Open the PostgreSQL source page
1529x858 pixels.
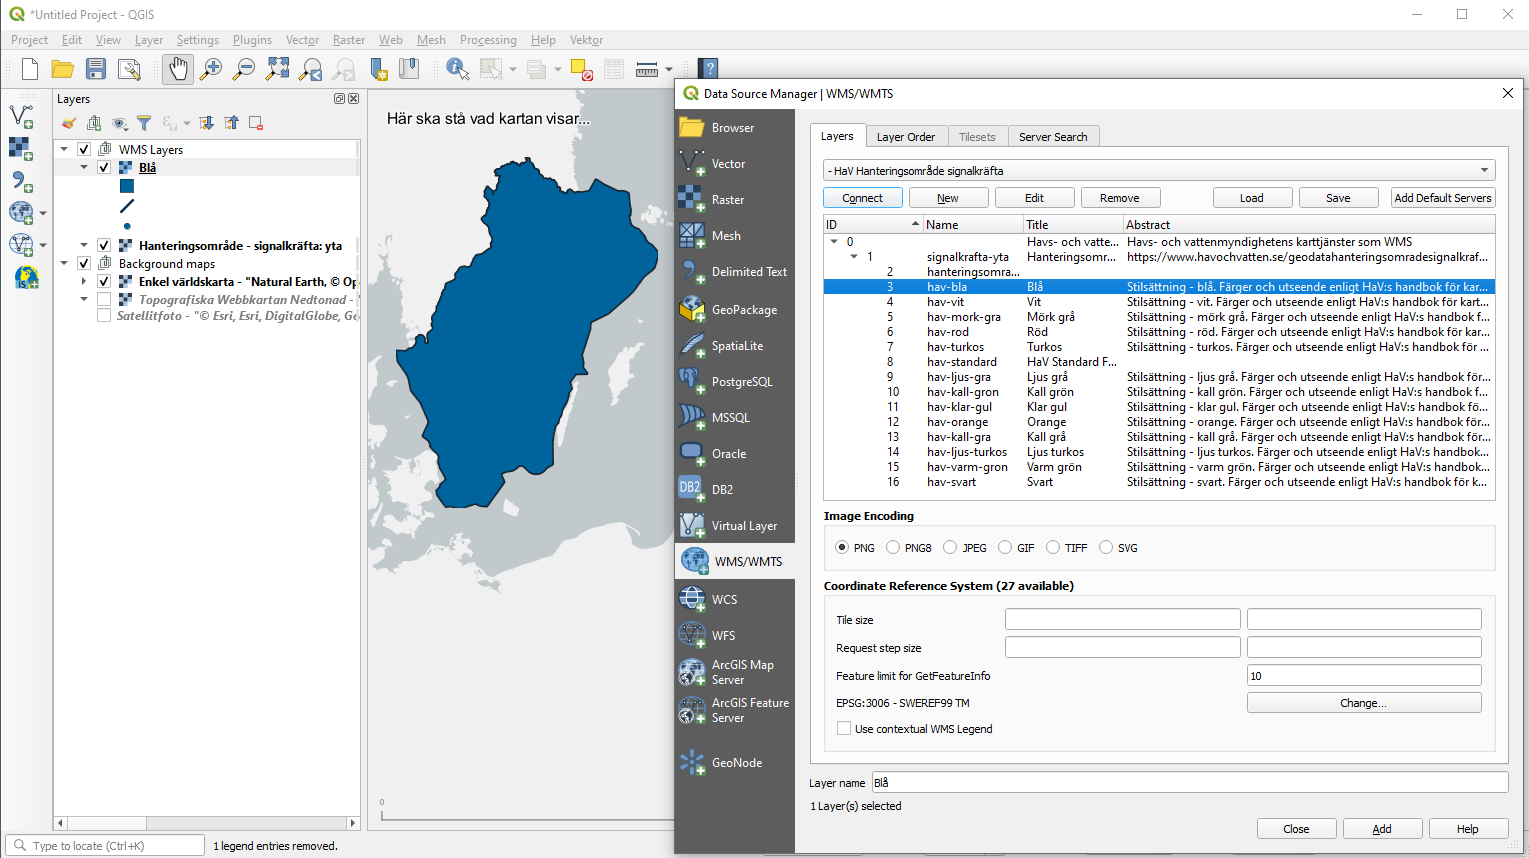point(735,381)
